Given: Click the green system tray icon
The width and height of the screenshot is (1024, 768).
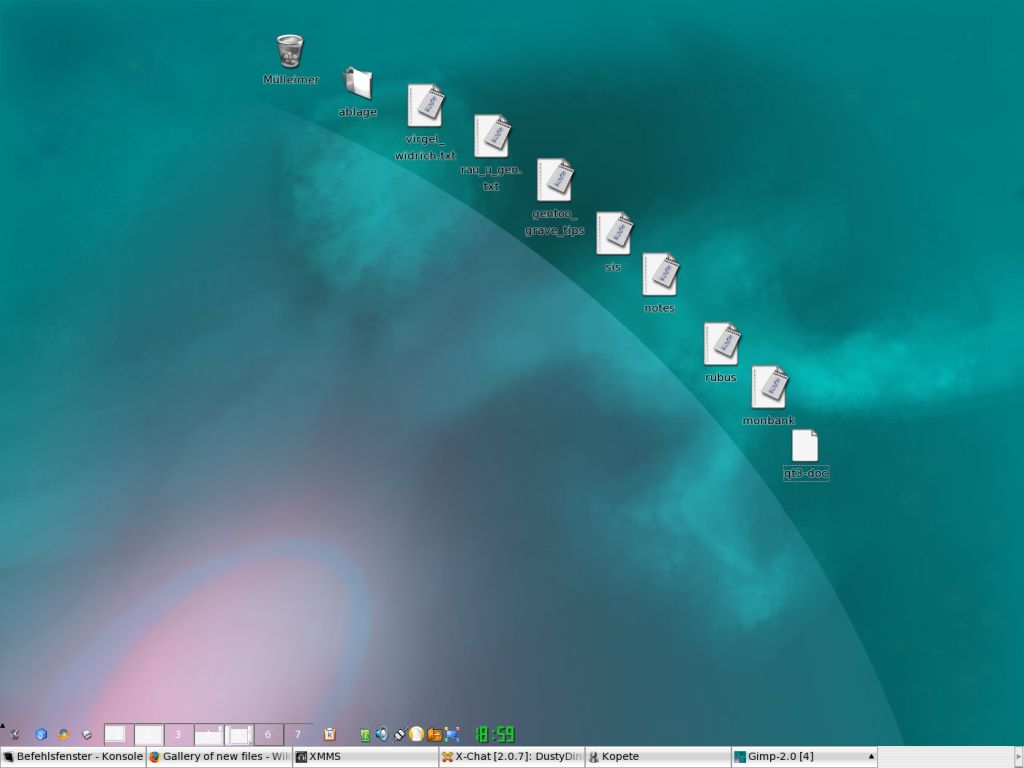Looking at the screenshot, I should [x=365, y=735].
